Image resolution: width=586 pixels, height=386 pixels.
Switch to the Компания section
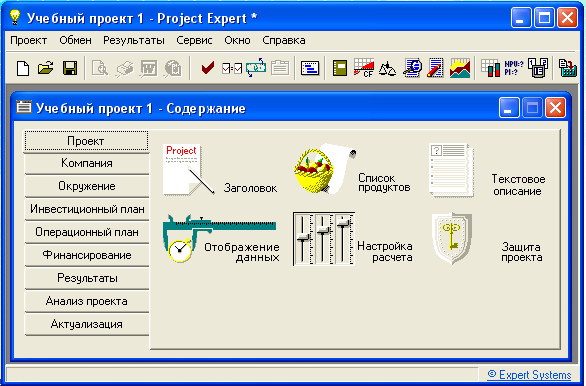(x=87, y=163)
